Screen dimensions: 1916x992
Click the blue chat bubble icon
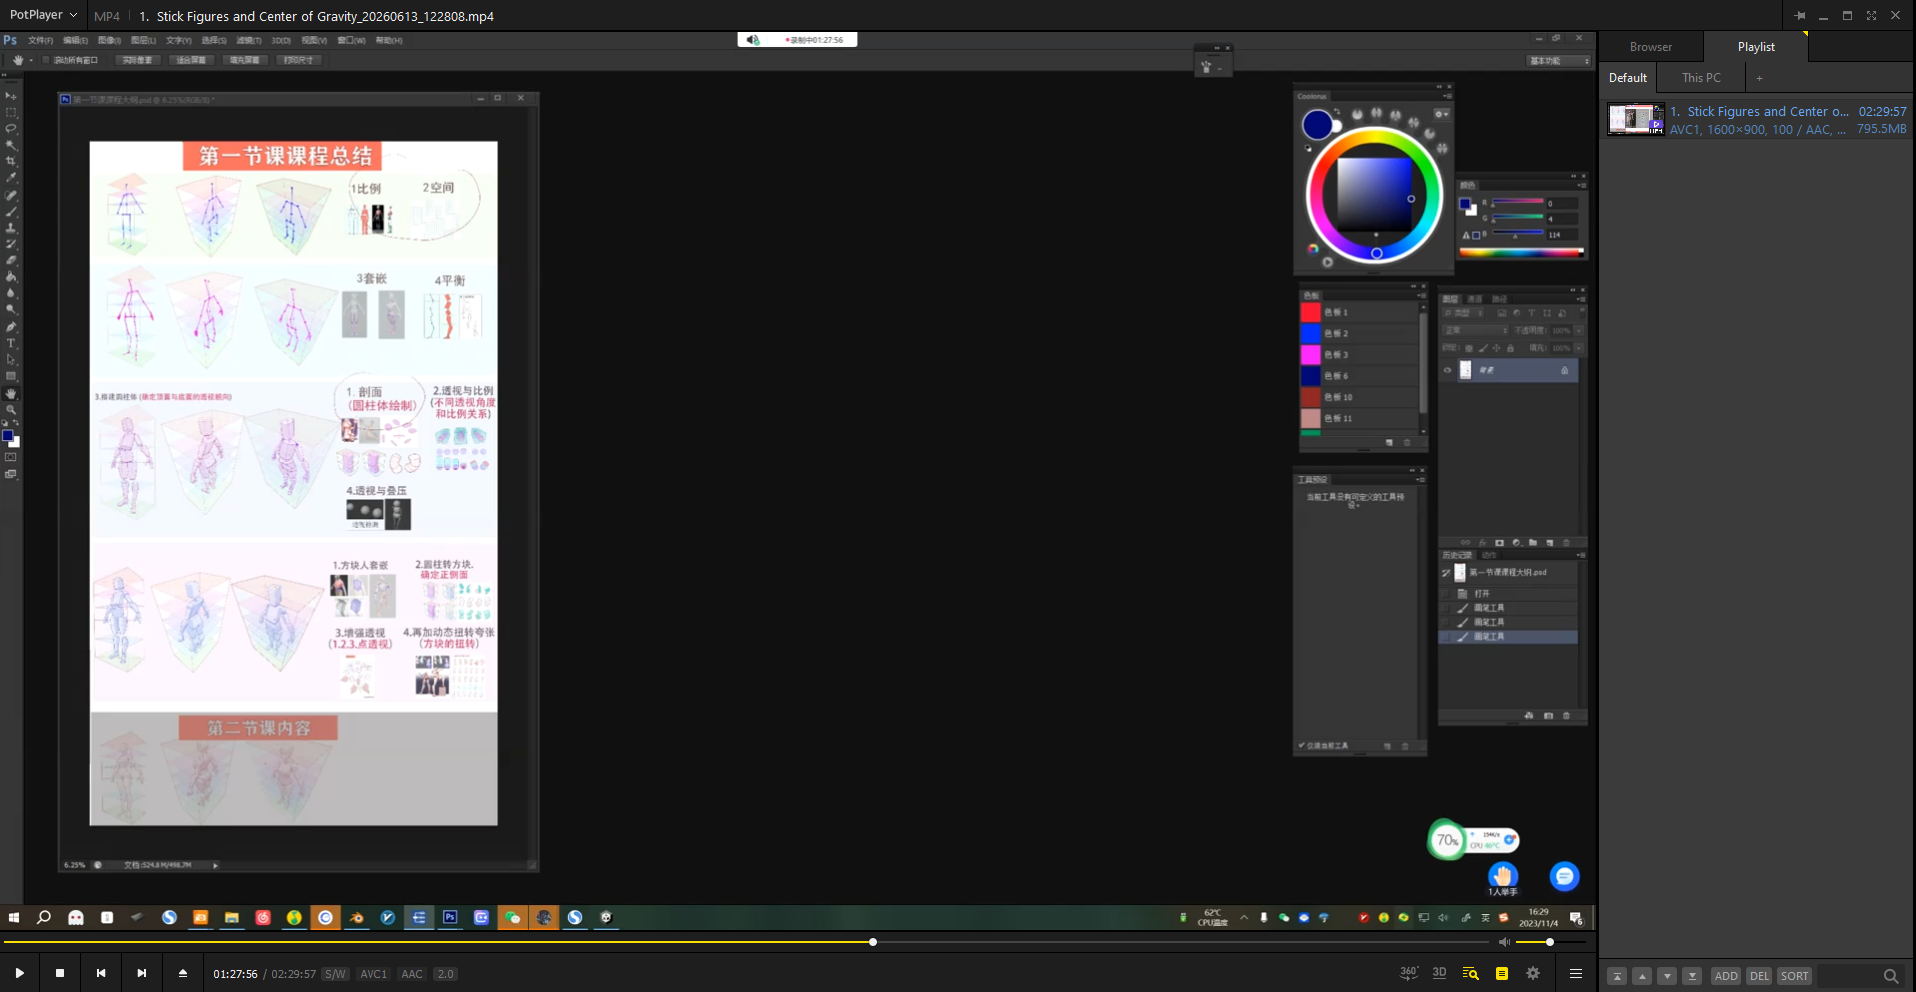click(1564, 876)
